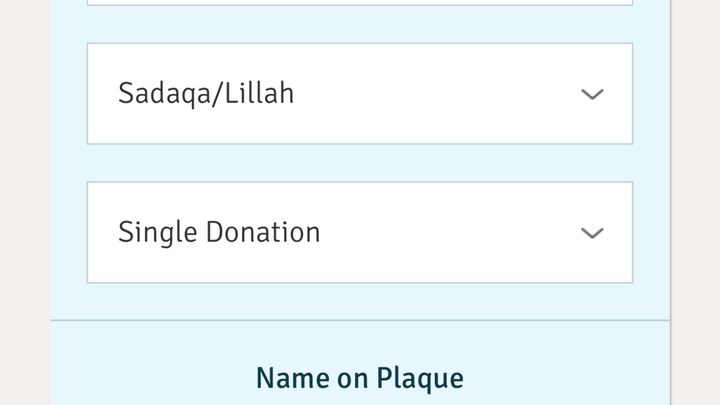Click the word Sadaqa in the type selector
Viewport: 720px width, 405px height.
163,95
